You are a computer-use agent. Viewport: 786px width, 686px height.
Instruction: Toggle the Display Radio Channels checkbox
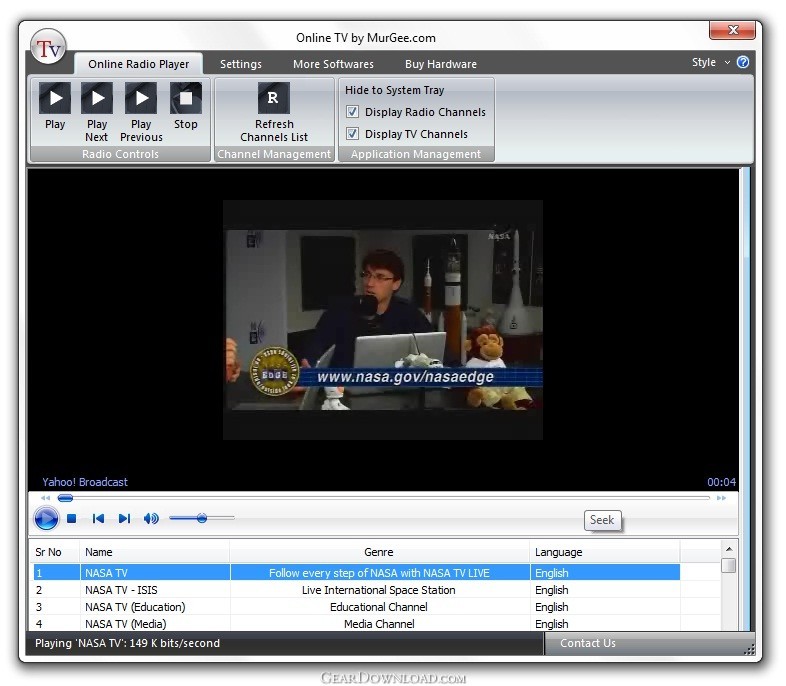tap(352, 111)
